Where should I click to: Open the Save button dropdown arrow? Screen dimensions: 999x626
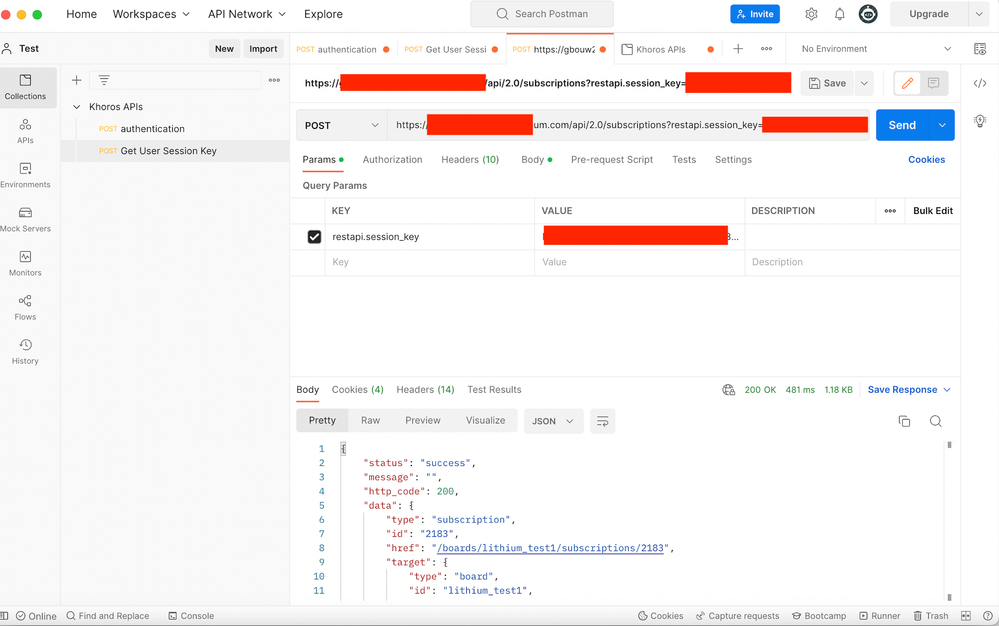pyautogui.click(x=864, y=83)
